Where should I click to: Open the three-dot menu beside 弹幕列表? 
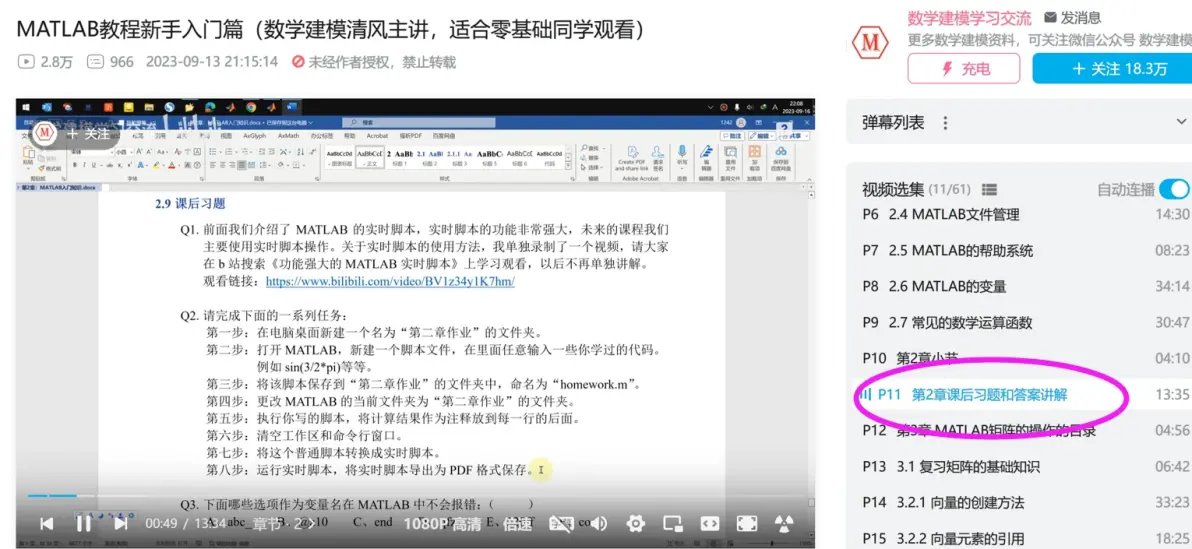[945, 122]
